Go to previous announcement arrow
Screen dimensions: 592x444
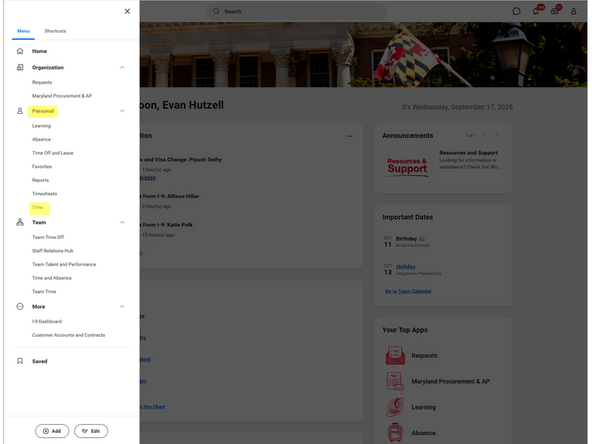(x=484, y=136)
